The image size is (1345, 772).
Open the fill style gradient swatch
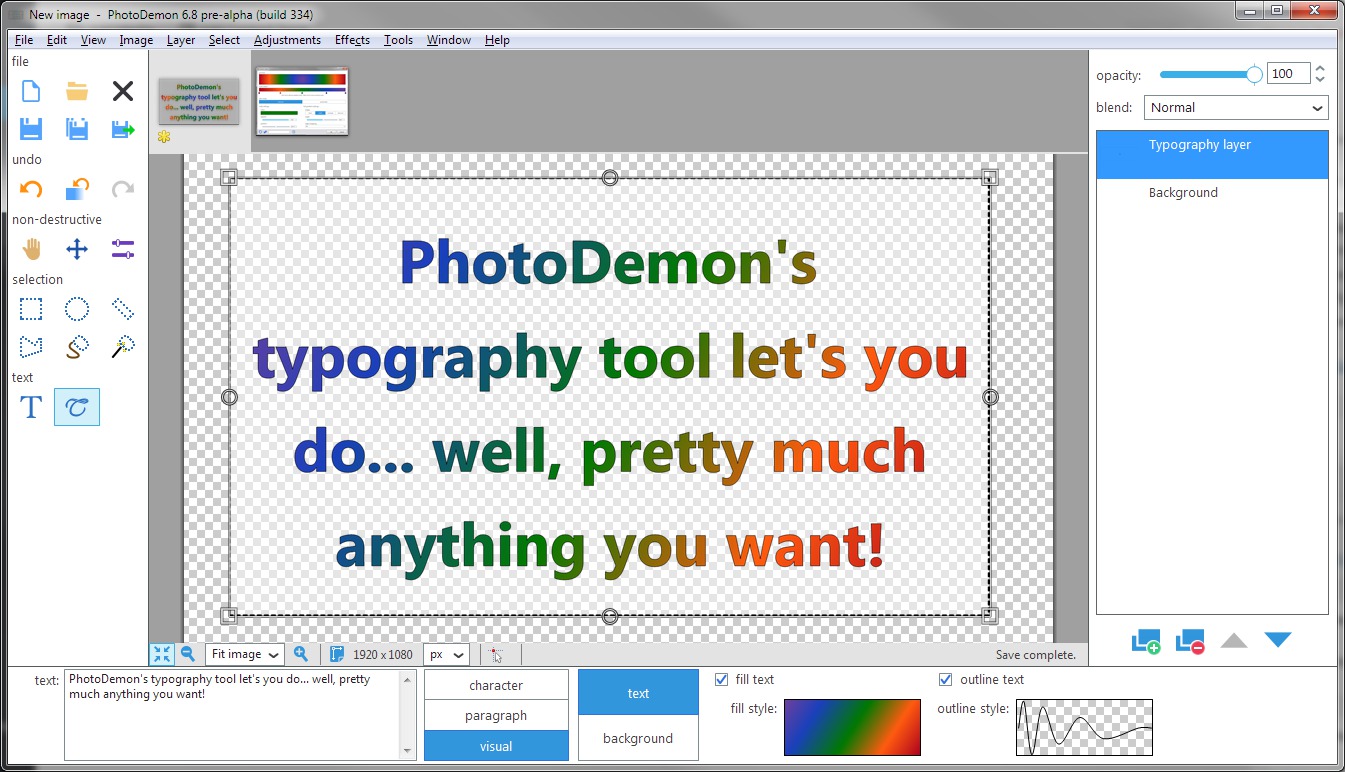tap(852, 727)
